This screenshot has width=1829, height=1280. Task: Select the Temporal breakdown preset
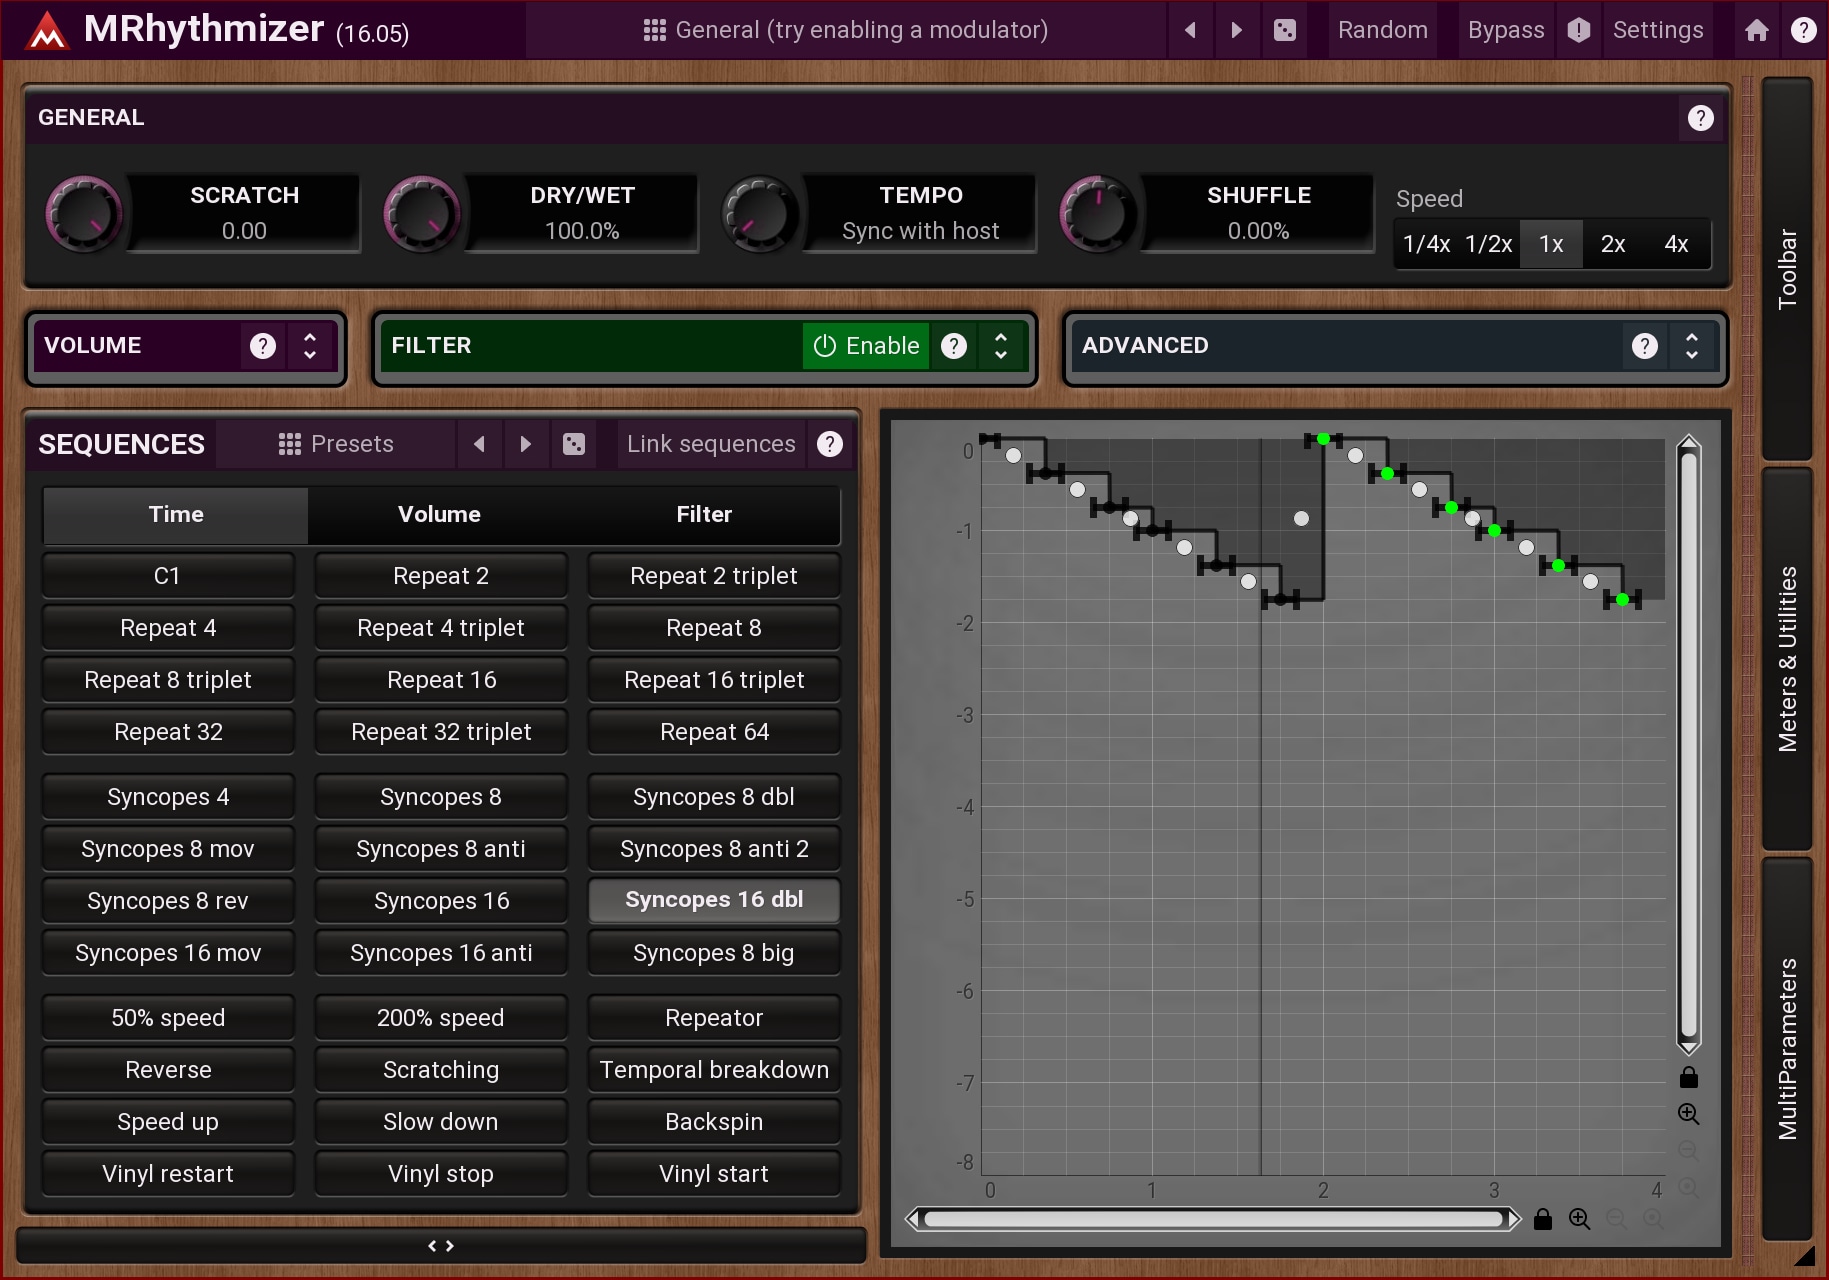click(x=714, y=1070)
